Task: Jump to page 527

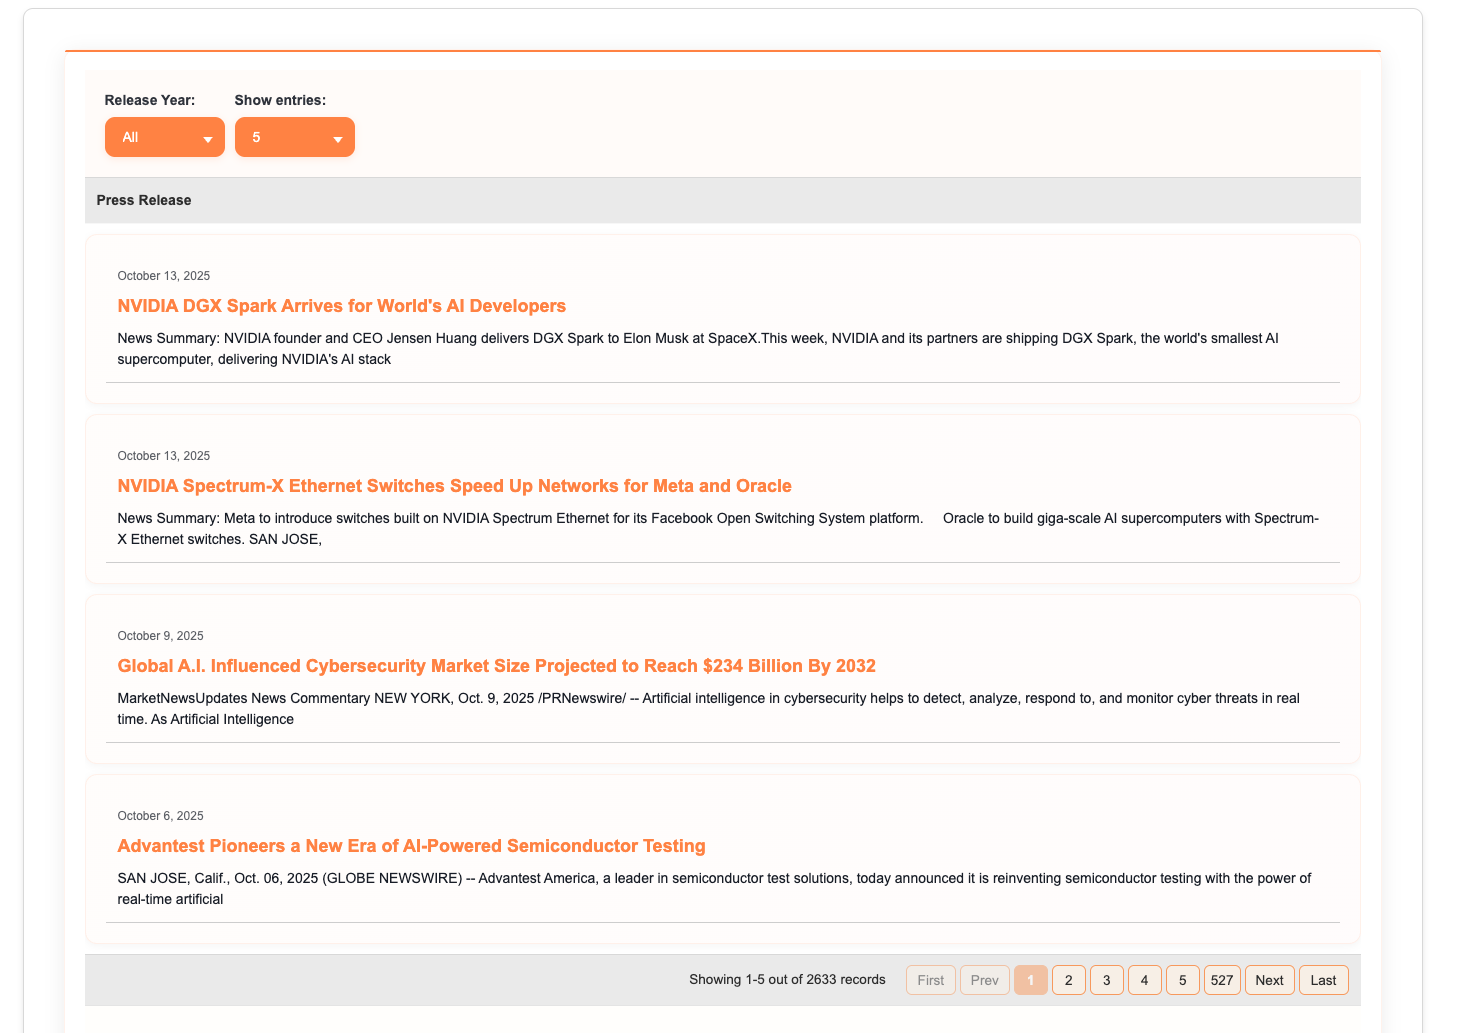Action: (x=1222, y=980)
